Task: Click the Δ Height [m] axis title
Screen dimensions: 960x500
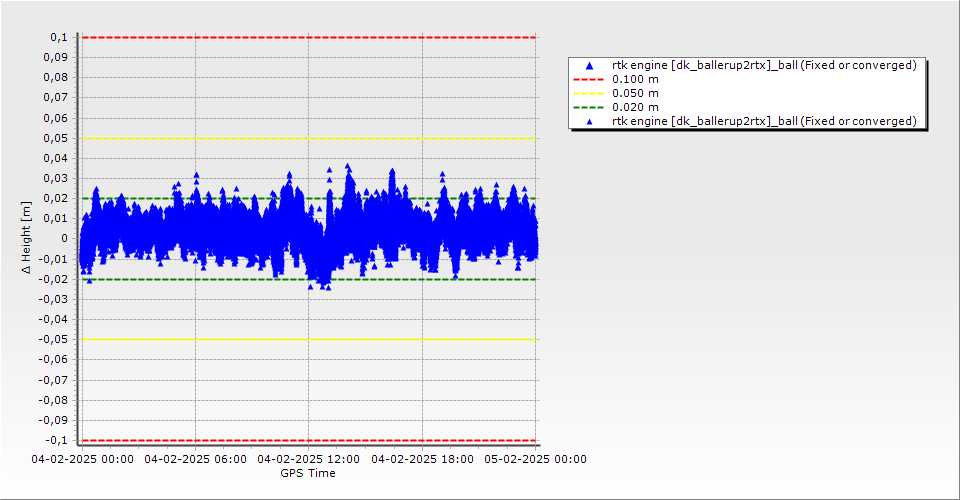Action: (x=26, y=237)
